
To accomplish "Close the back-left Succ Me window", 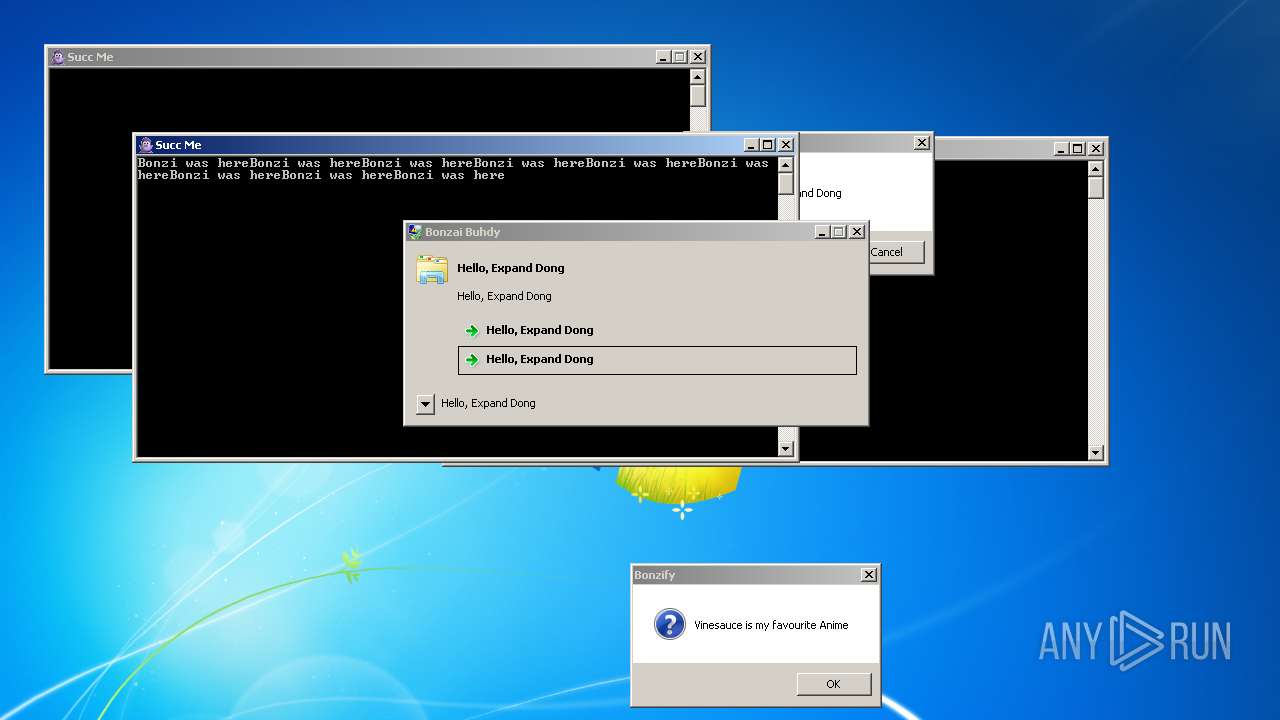I will tap(698, 57).
